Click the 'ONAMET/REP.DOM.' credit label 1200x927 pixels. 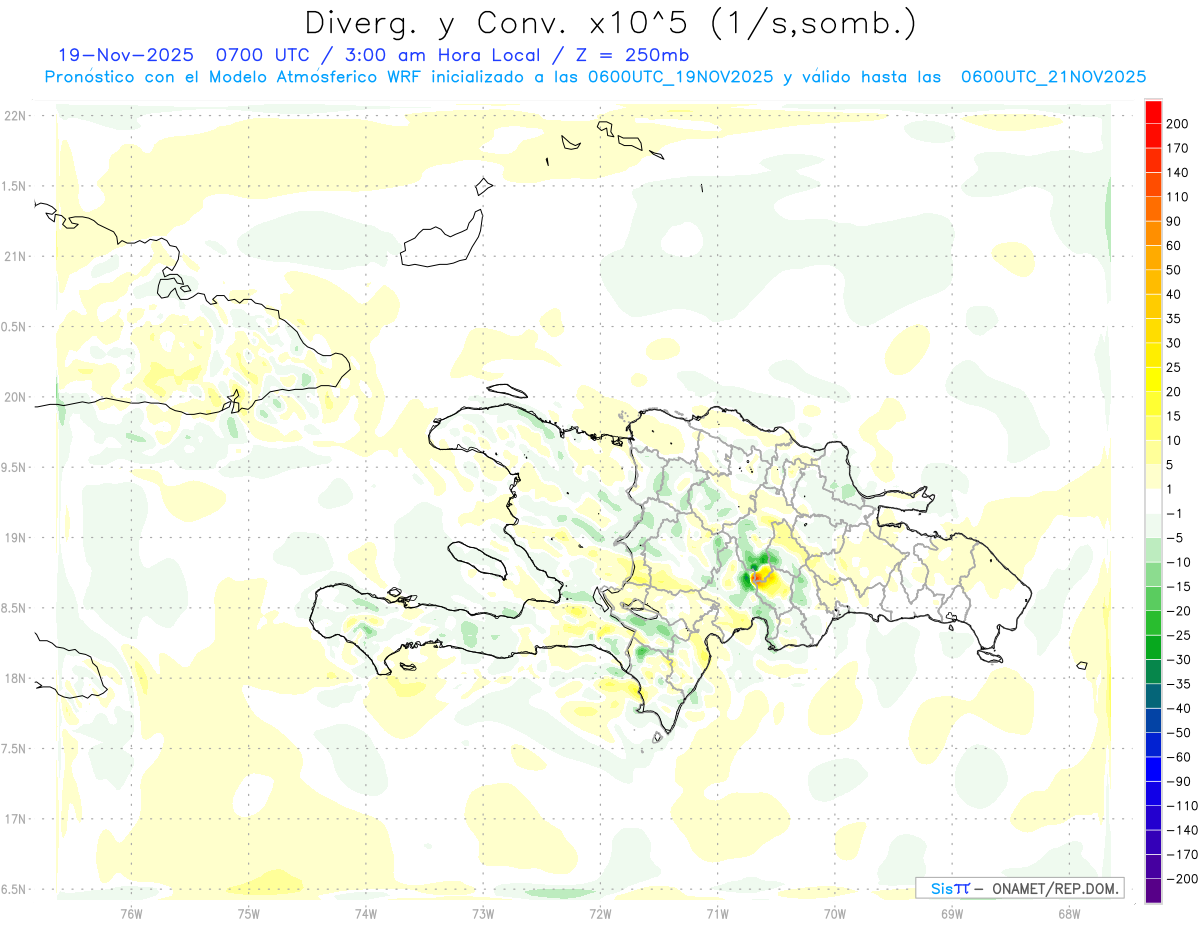tap(1053, 888)
